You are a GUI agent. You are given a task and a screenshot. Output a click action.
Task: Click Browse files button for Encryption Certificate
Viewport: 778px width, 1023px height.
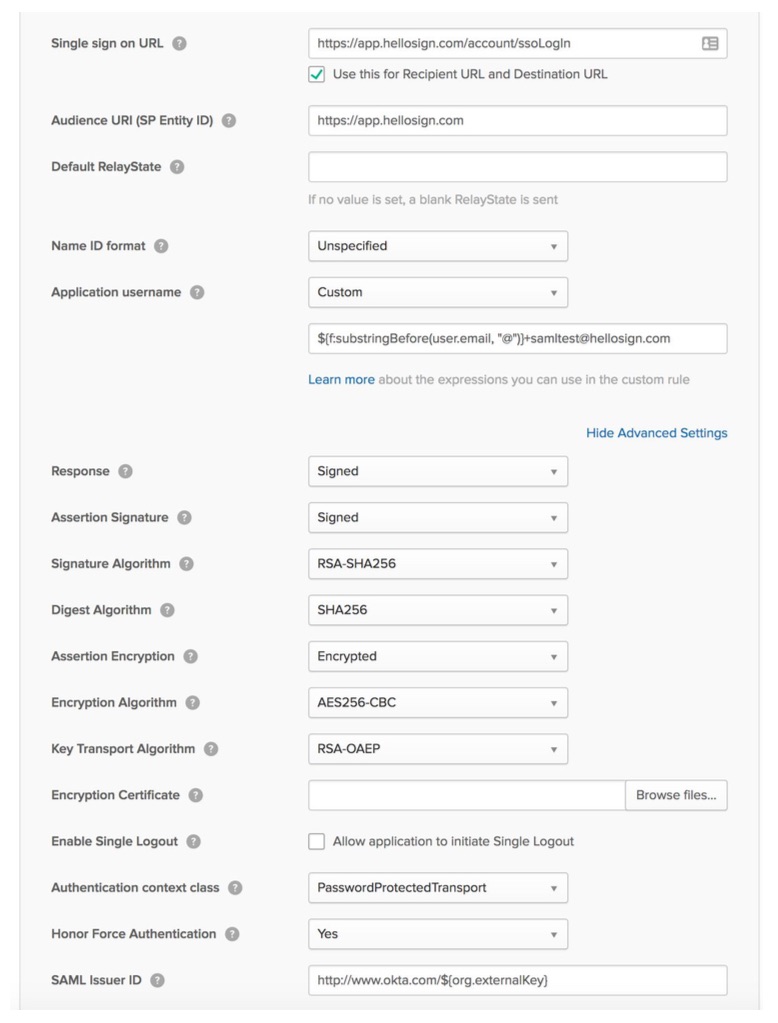pos(676,796)
